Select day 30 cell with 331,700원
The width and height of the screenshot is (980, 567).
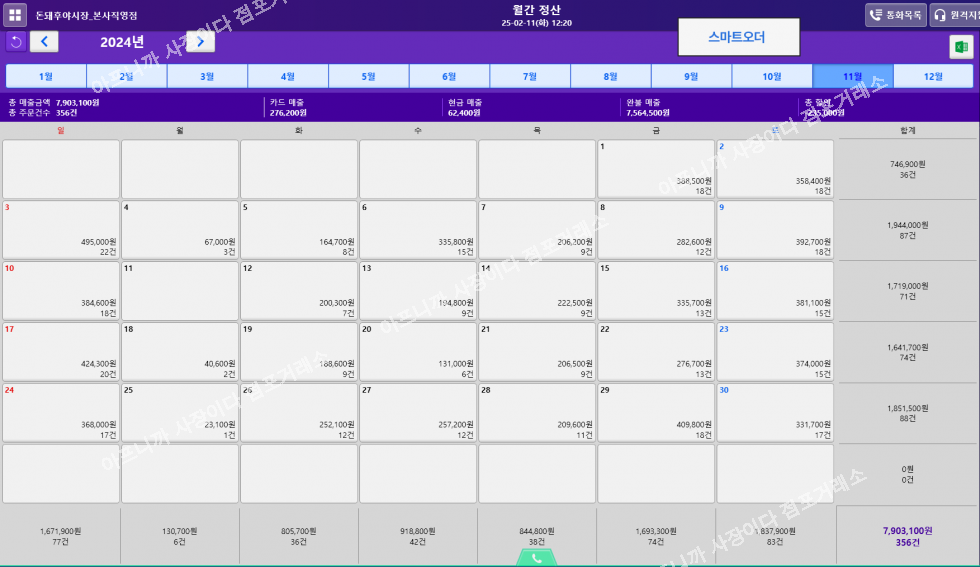click(x=775, y=412)
